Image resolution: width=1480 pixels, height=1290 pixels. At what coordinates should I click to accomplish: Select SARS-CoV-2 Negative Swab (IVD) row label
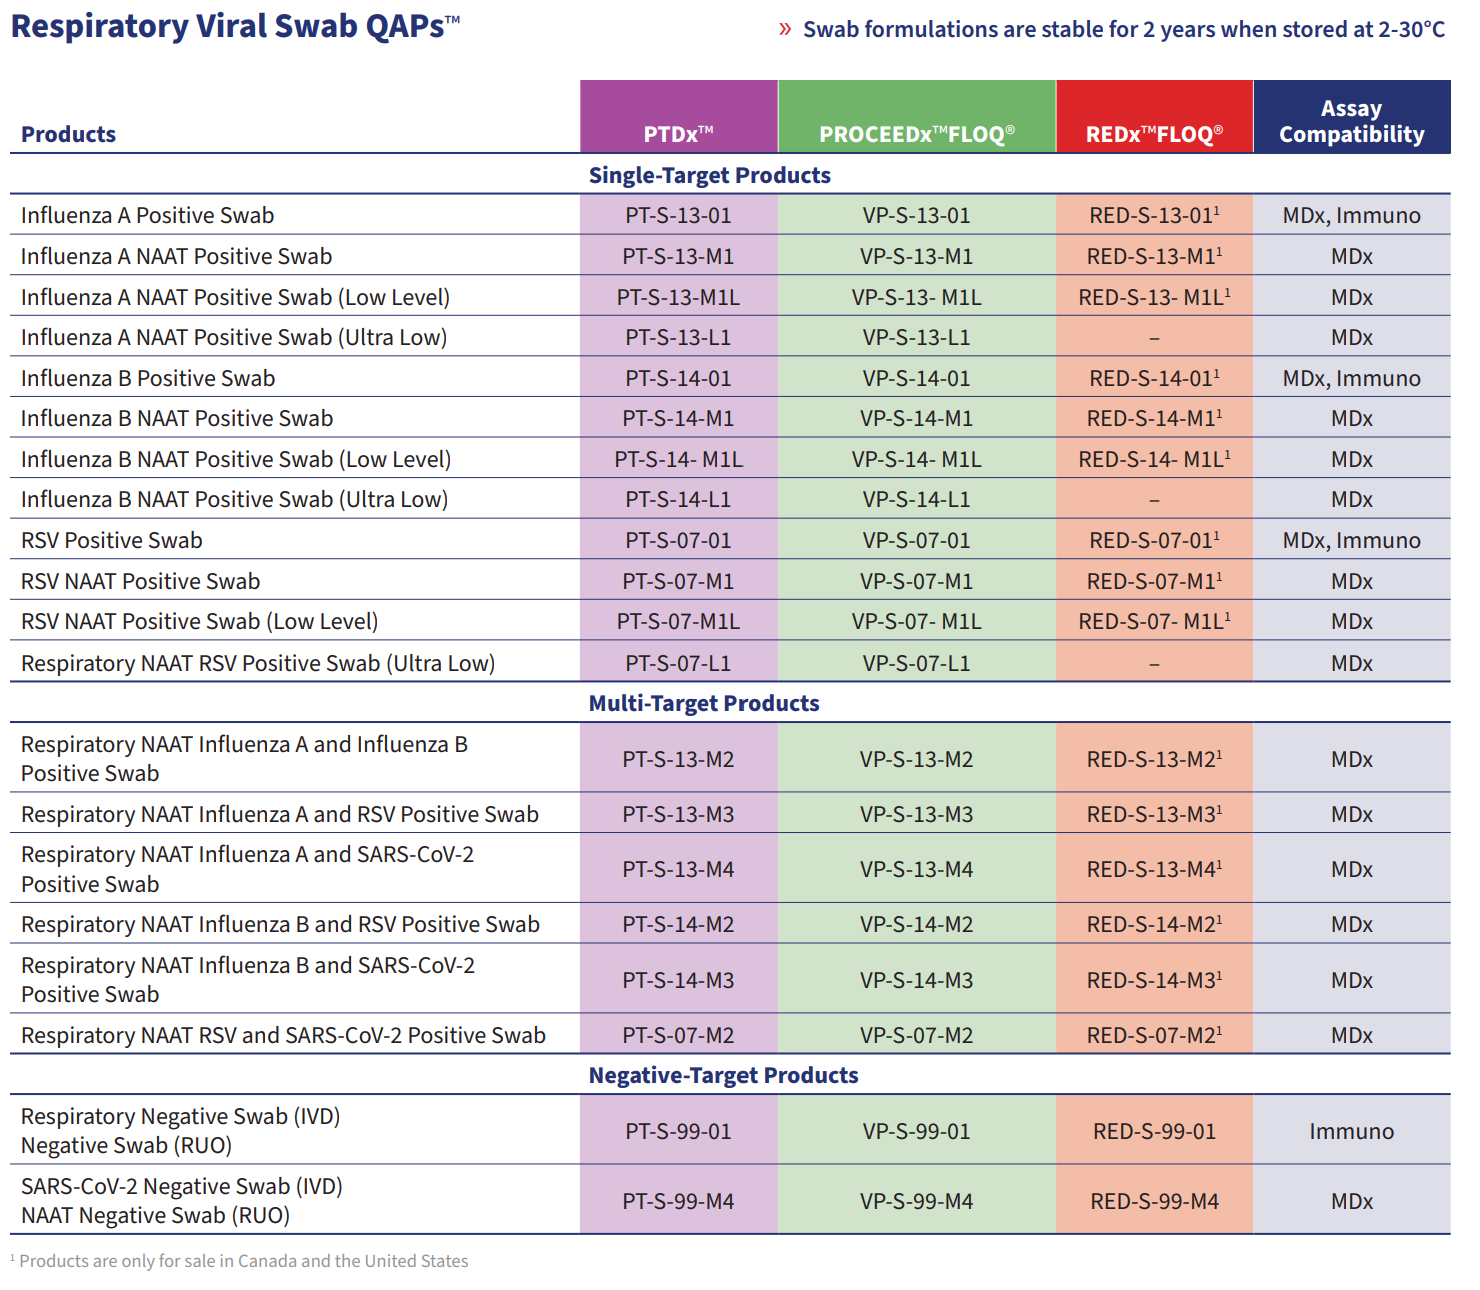182,1186
